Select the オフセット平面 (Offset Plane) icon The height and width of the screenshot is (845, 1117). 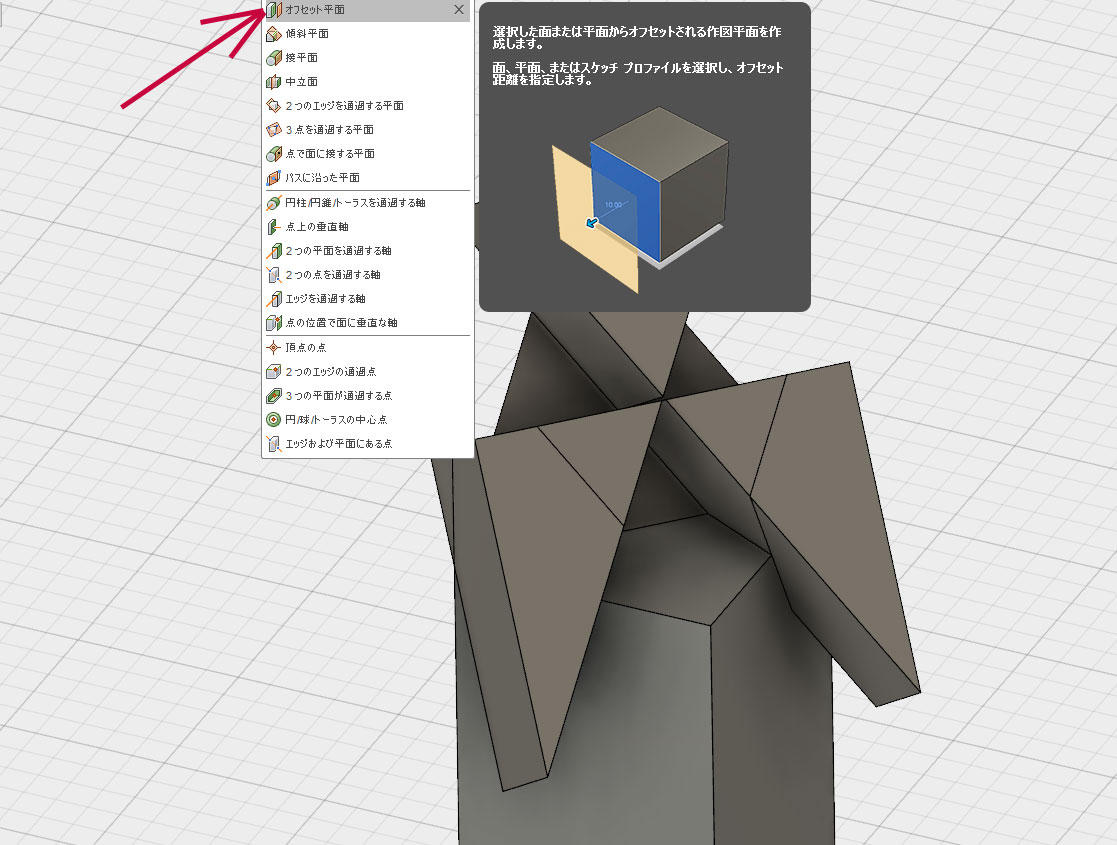274,10
